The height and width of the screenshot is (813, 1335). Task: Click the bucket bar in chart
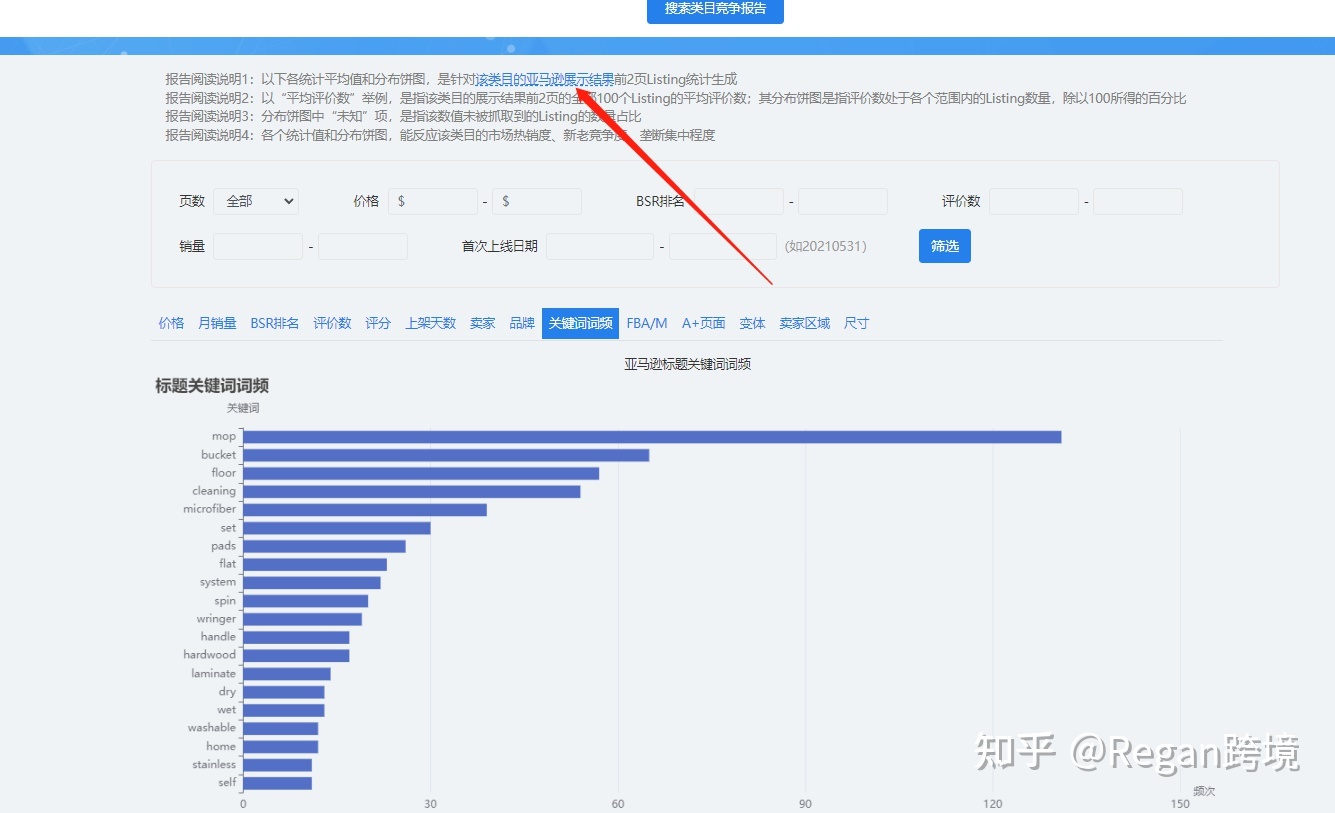[446, 455]
